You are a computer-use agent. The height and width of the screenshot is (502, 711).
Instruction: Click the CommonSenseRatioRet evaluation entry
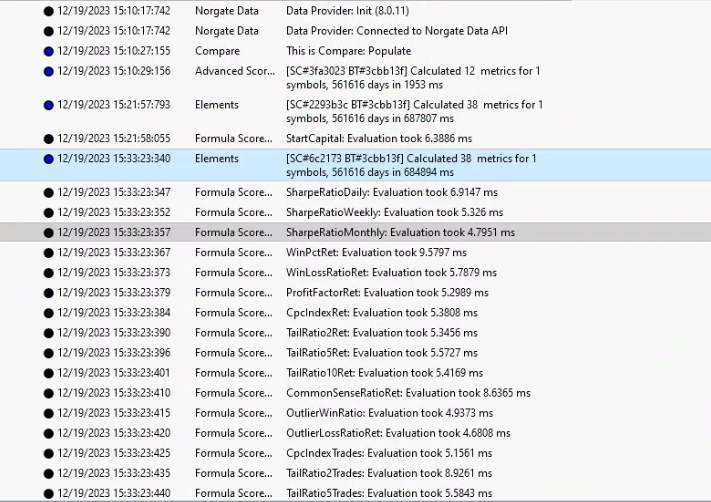(x=408, y=393)
